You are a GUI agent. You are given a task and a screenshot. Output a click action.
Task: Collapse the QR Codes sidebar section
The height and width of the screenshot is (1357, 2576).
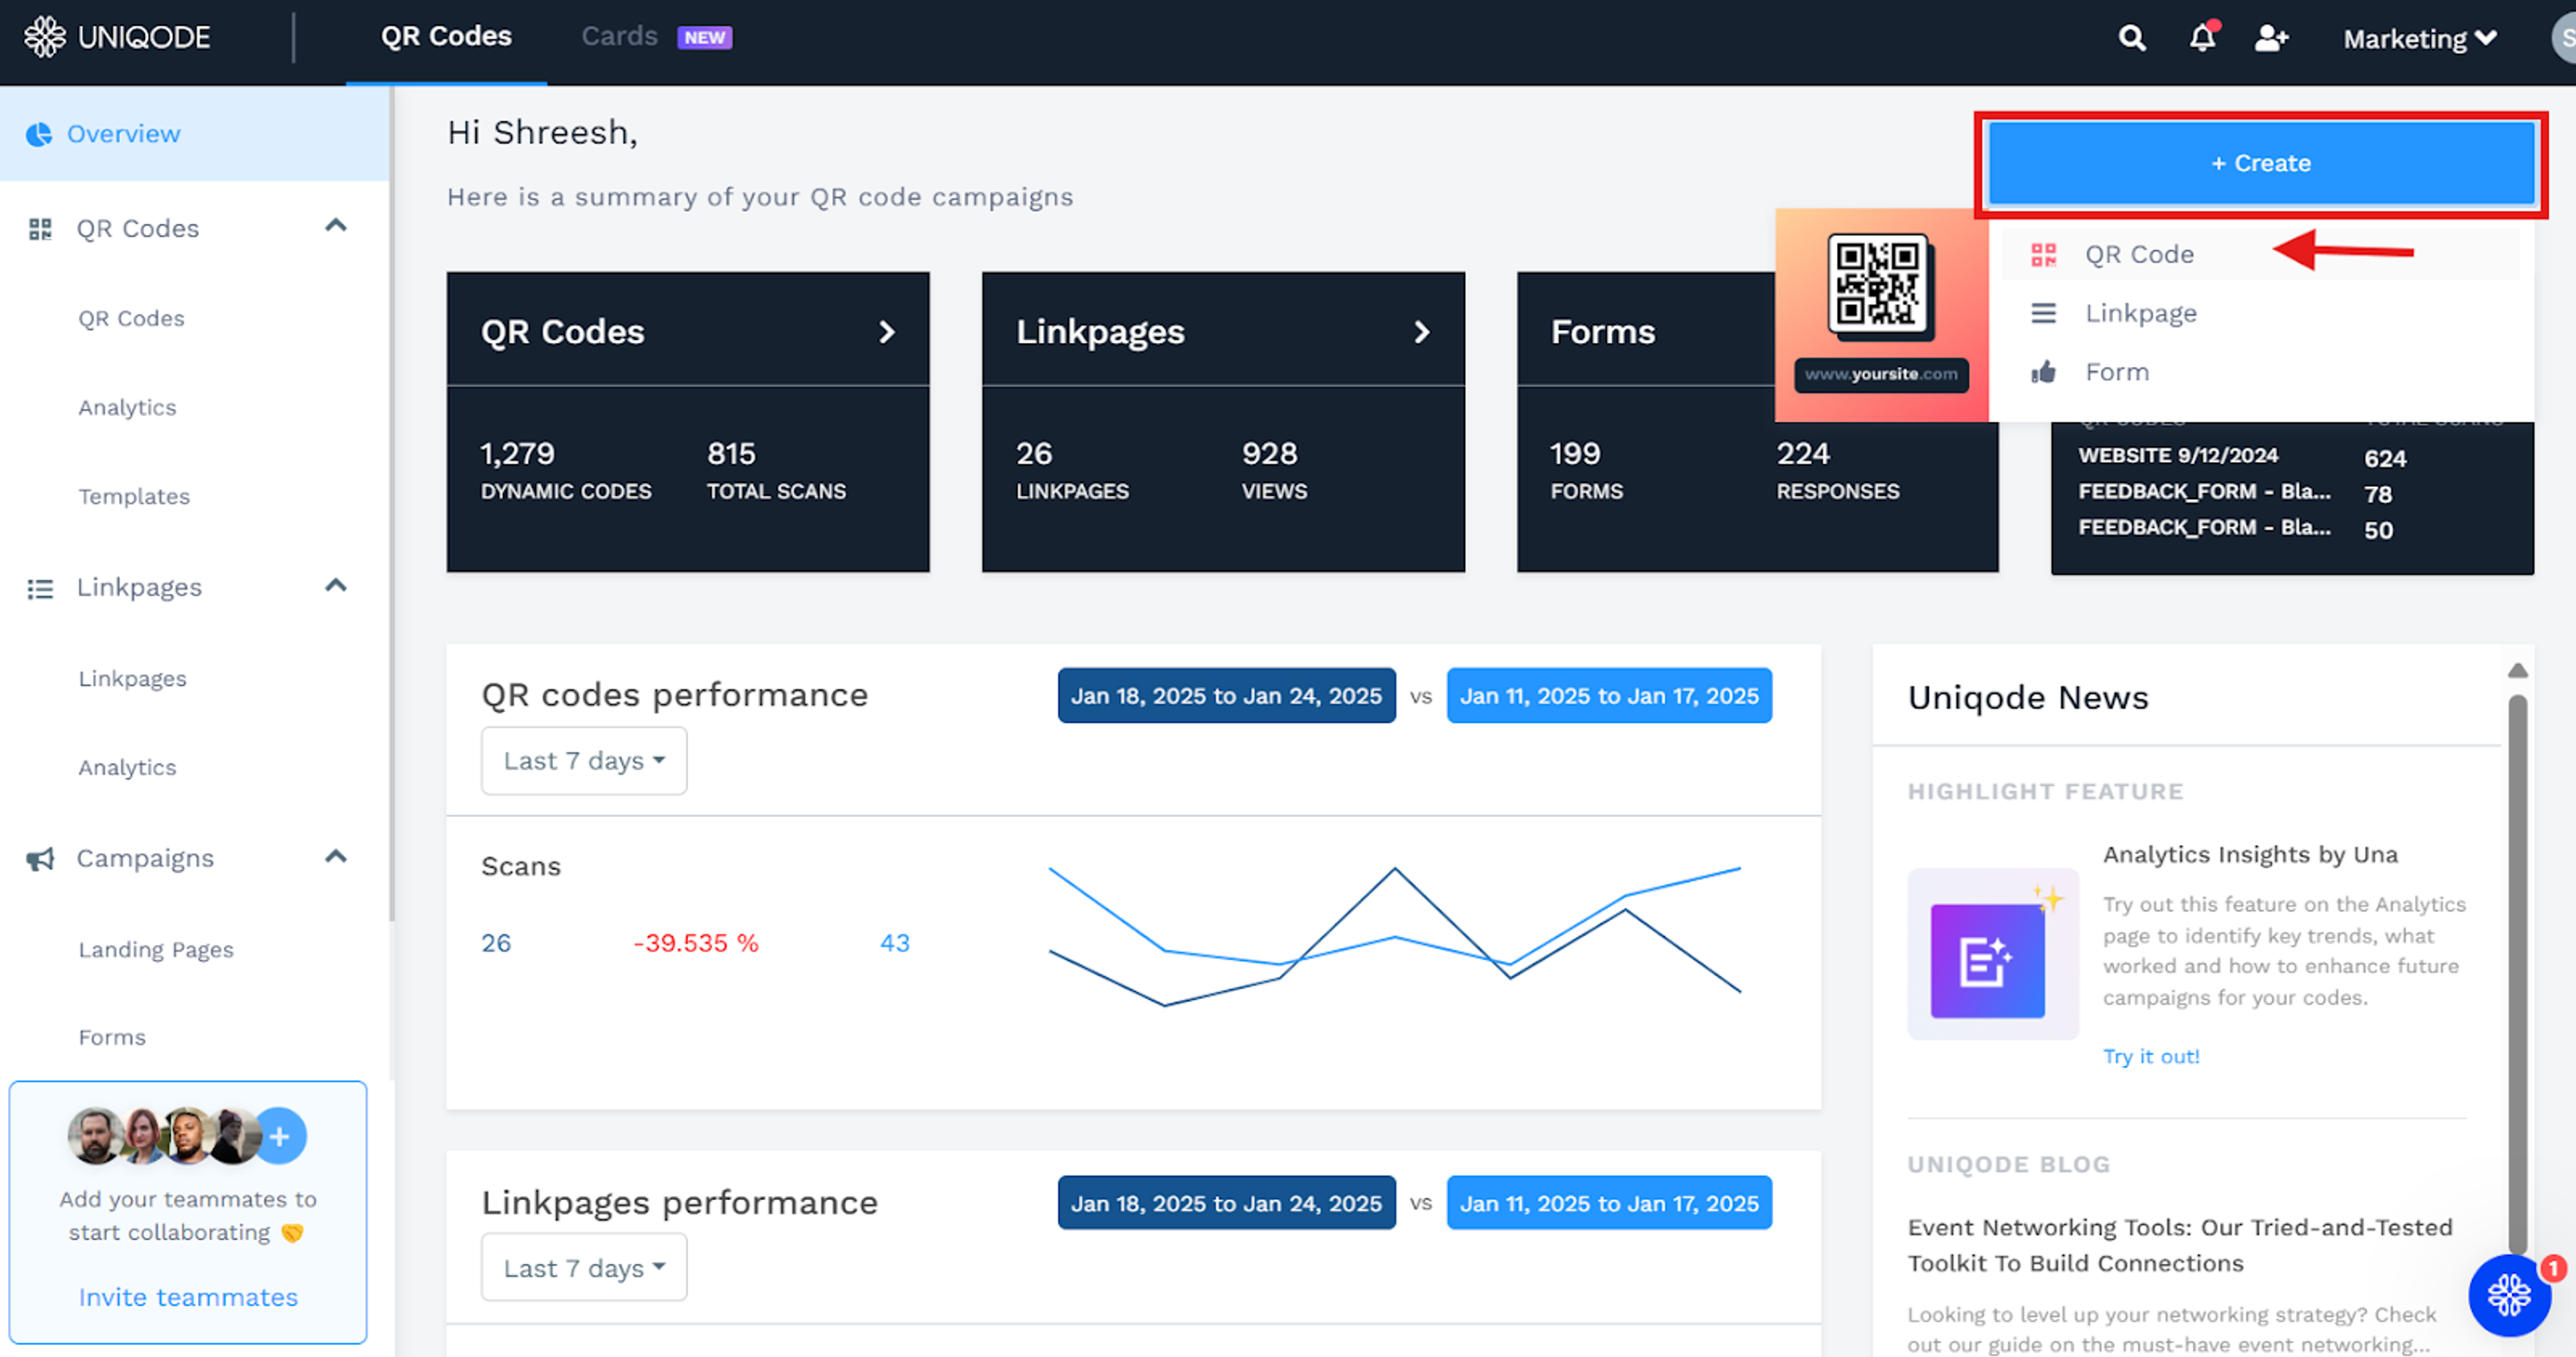tap(336, 226)
